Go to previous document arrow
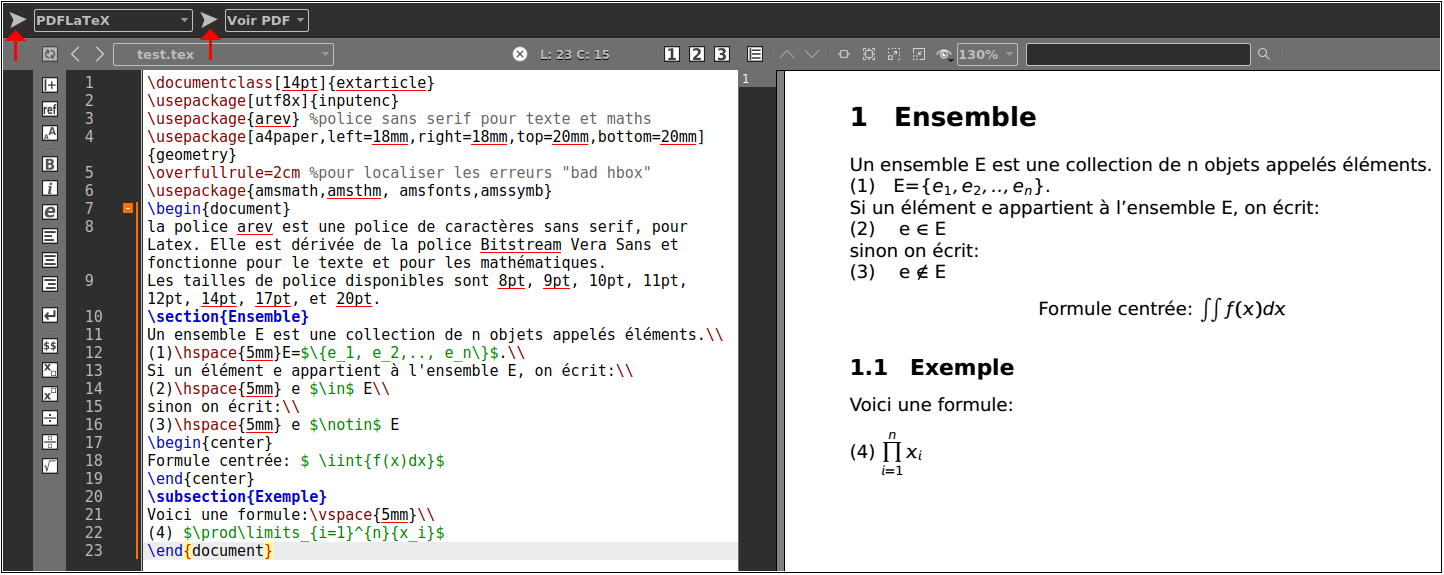Viewport: 1444px width, 575px height. [x=76, y=54]
